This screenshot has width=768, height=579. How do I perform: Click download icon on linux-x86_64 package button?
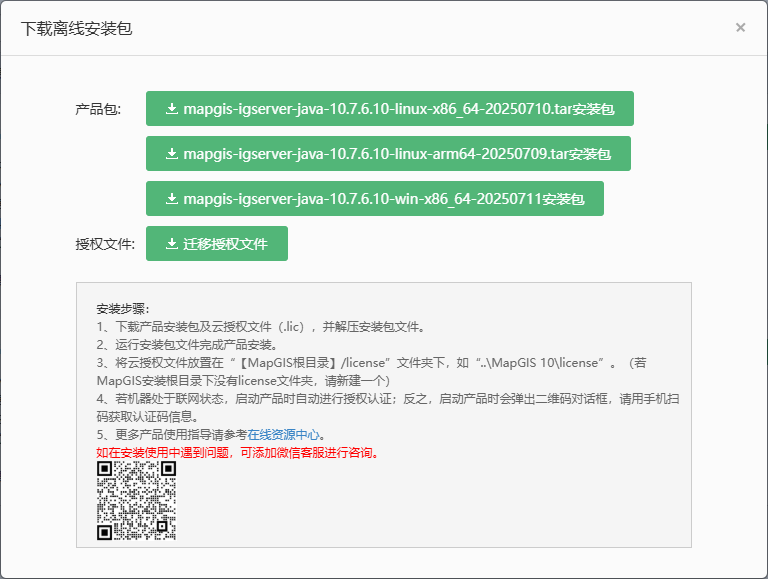[172, 109]
